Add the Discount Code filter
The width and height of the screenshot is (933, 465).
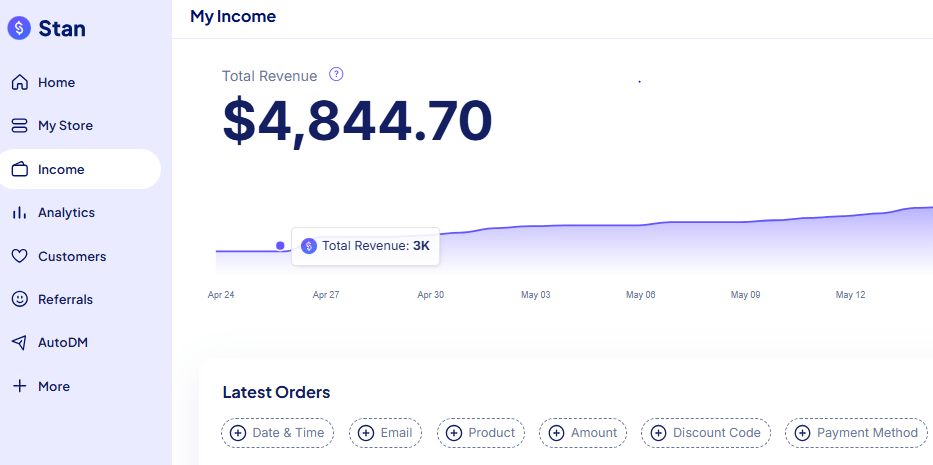click(706, 433)
